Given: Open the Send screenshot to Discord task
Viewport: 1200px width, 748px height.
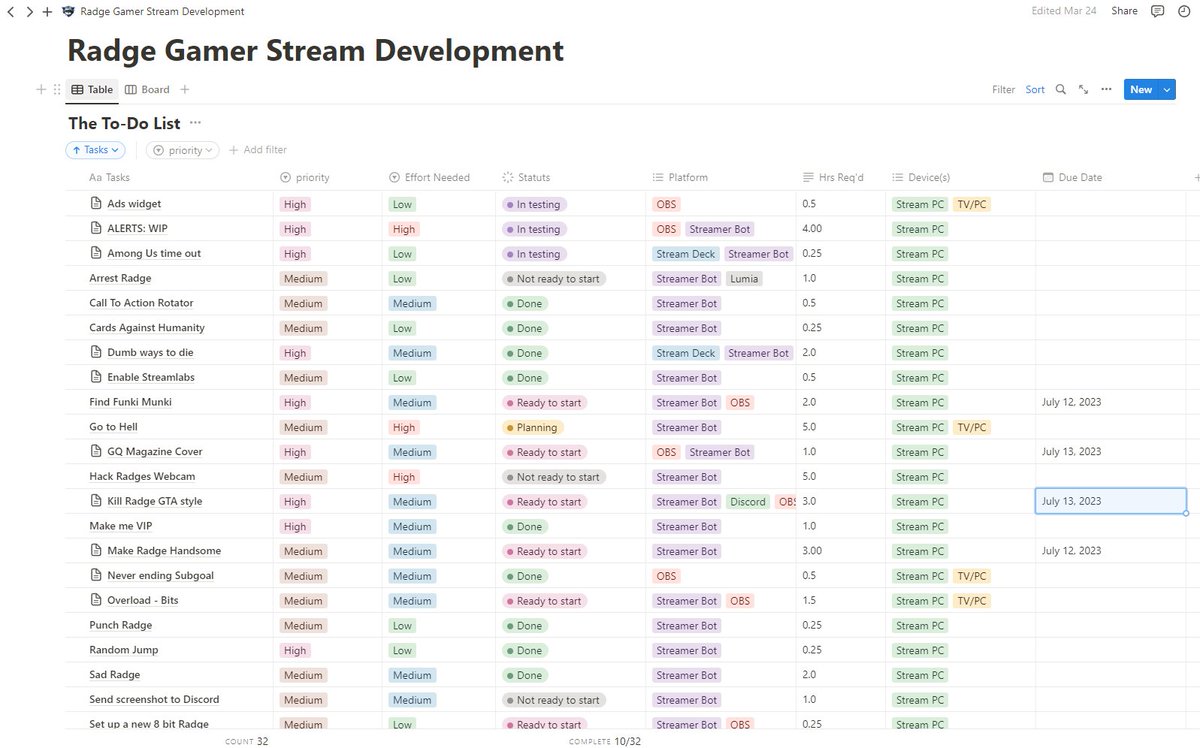Looking at the screenshot, I should pos(154,699).
